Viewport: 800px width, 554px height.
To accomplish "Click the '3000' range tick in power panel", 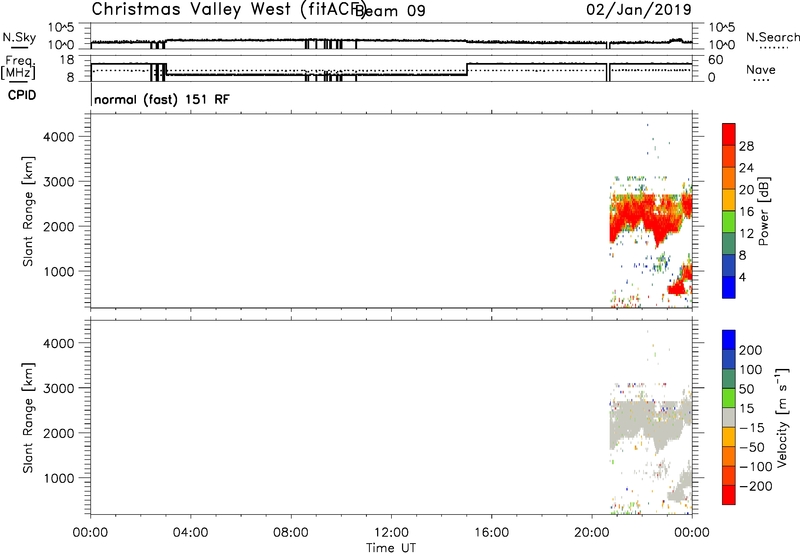I will pos(59,182).
